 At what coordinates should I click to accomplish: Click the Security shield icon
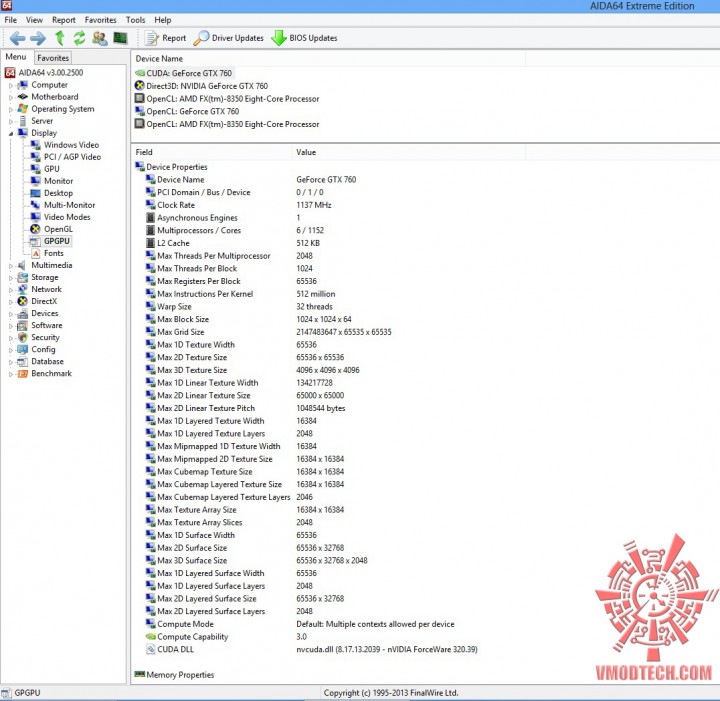click(x=22, y=337)
